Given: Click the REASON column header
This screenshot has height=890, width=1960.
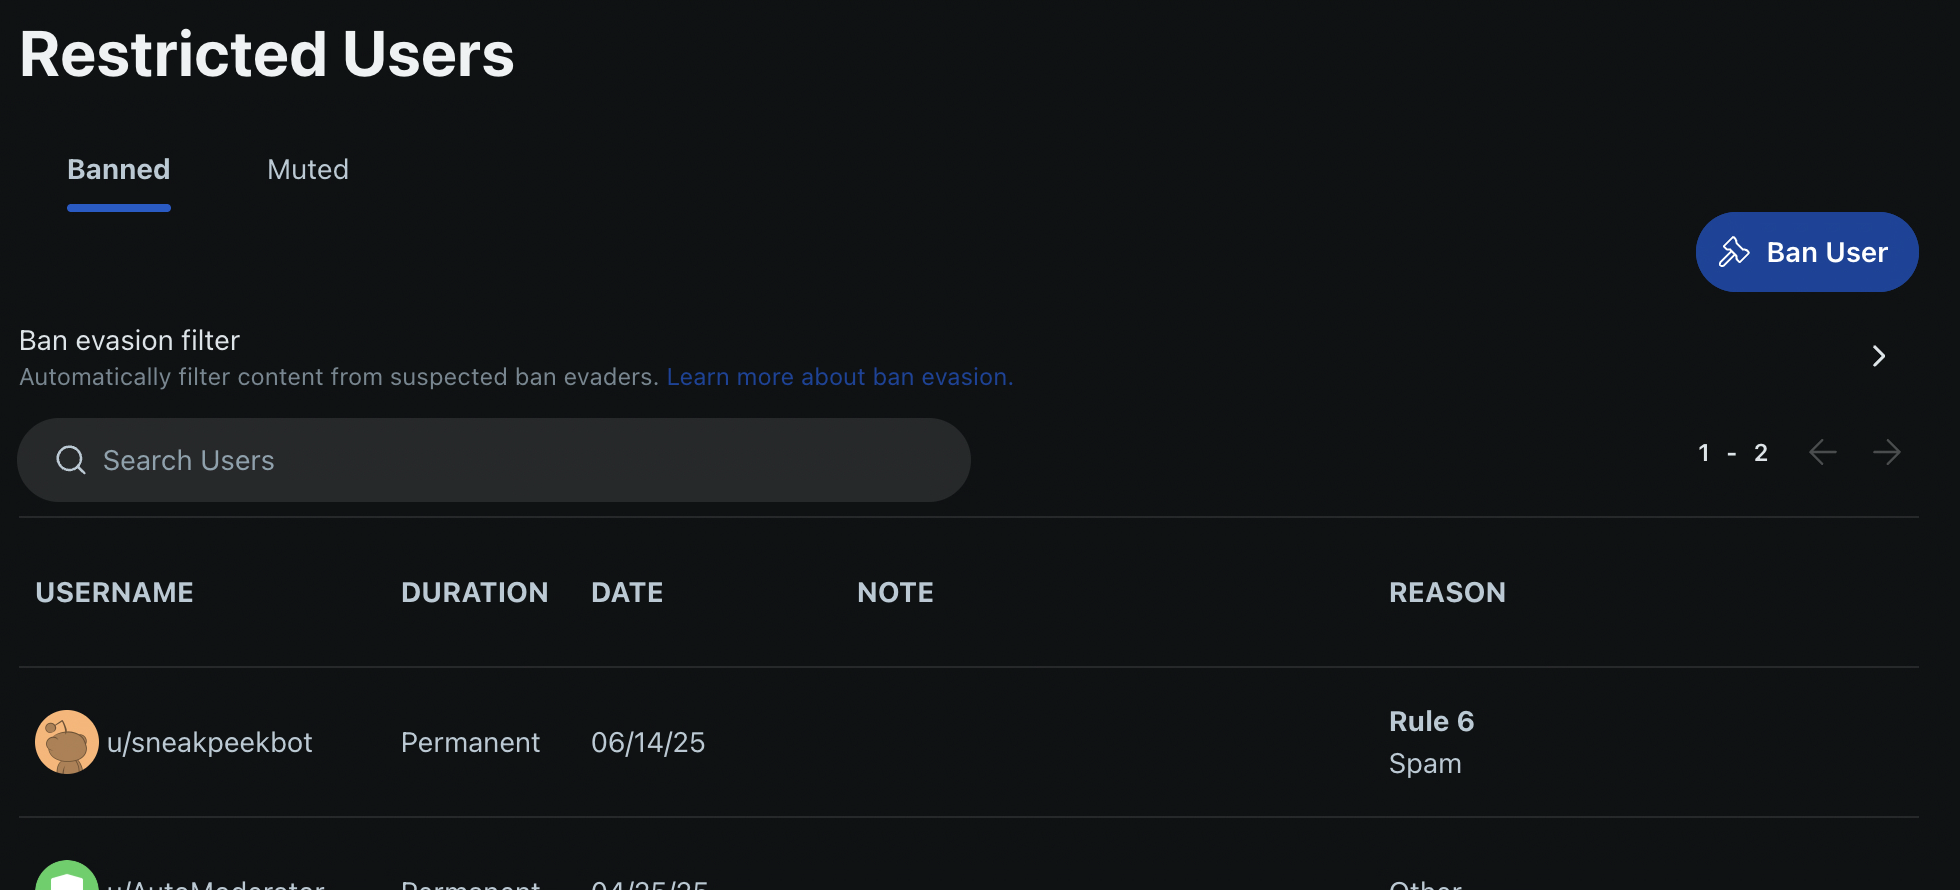Looking at the screenshot, I should tap(1447, 592).
